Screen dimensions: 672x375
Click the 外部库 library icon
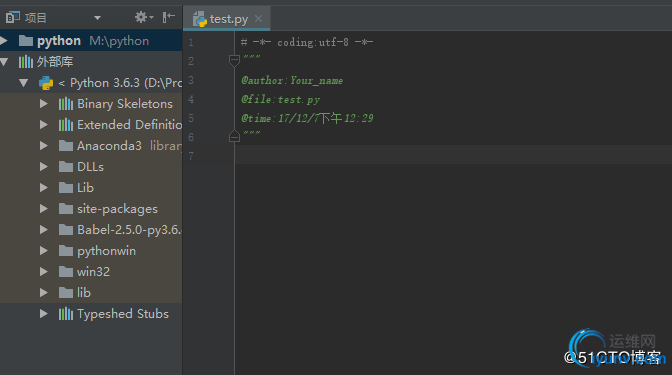pyautogui.click(x=26, y=62)
